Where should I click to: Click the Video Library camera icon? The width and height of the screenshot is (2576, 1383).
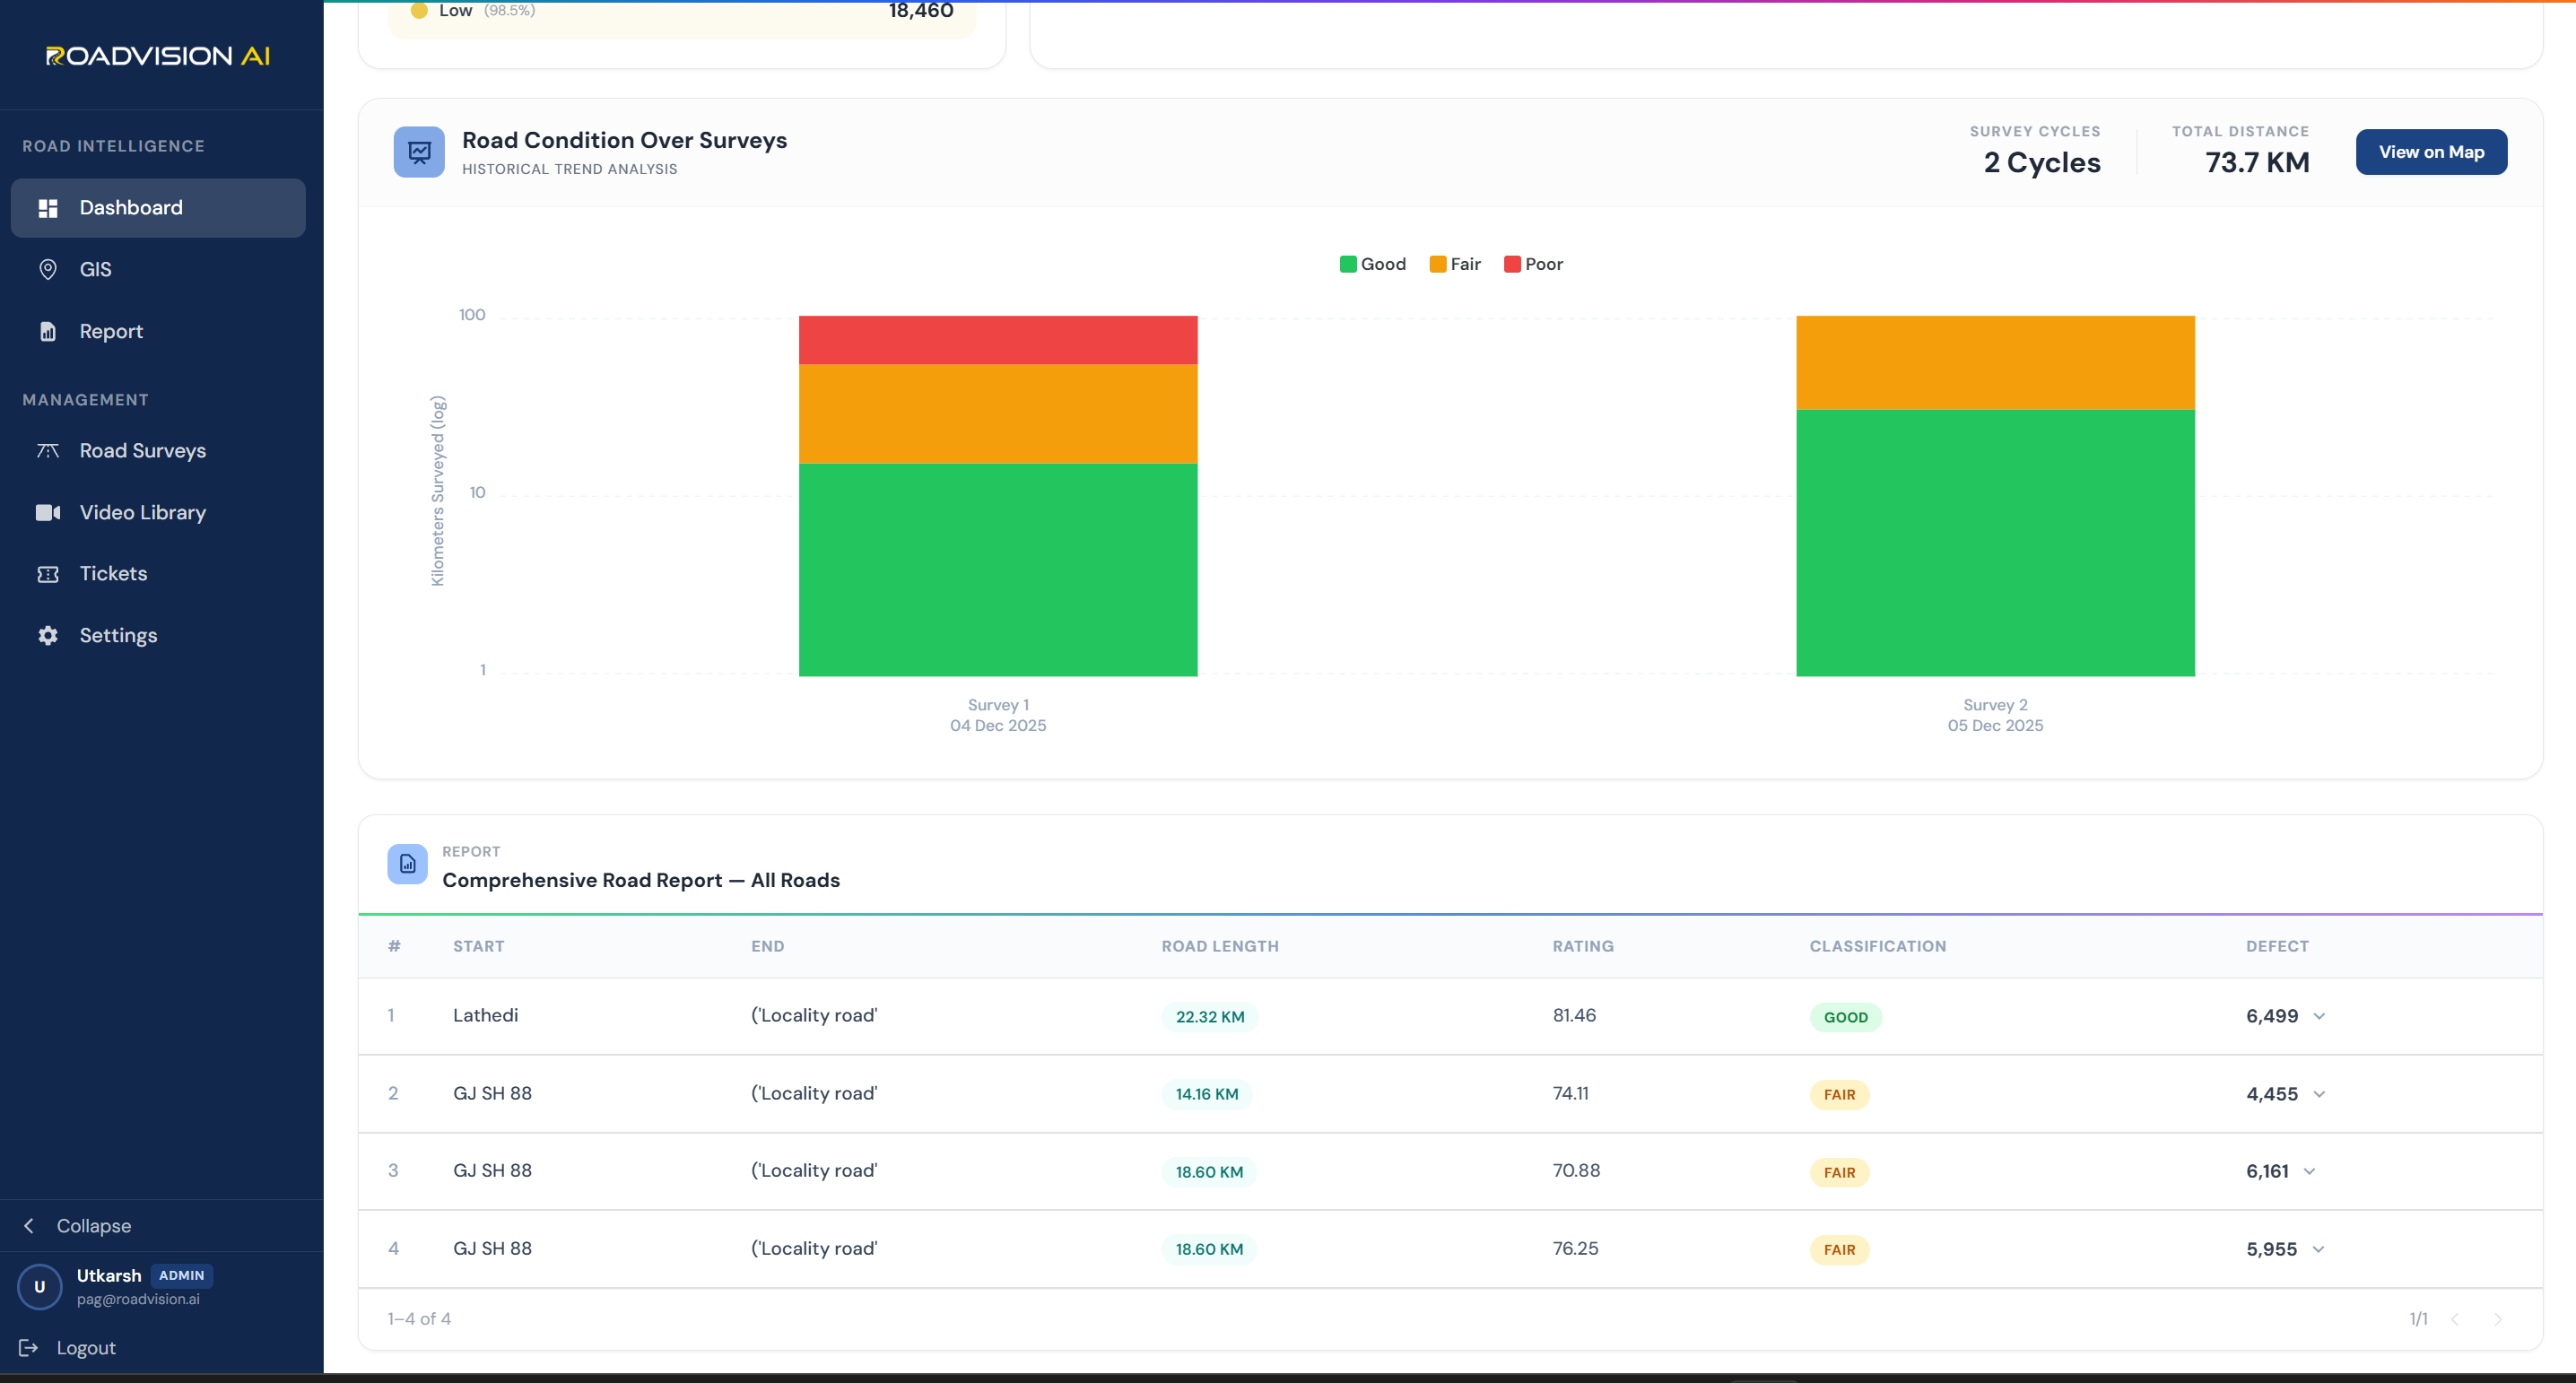47,512
